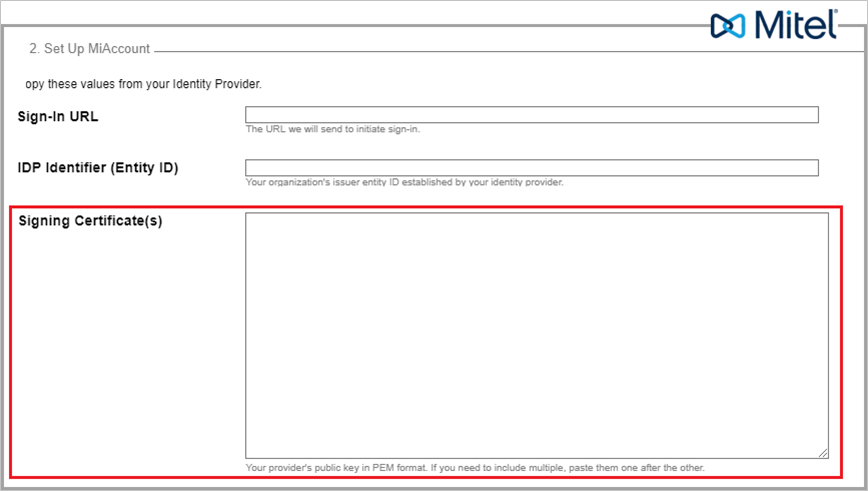Select the 'IDP Identifier (Entity ID)' label

[x=97, y=168]
